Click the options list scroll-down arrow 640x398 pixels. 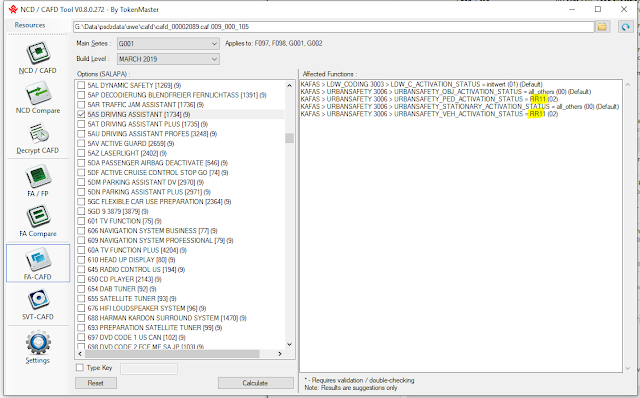click(x=289, y=344)
